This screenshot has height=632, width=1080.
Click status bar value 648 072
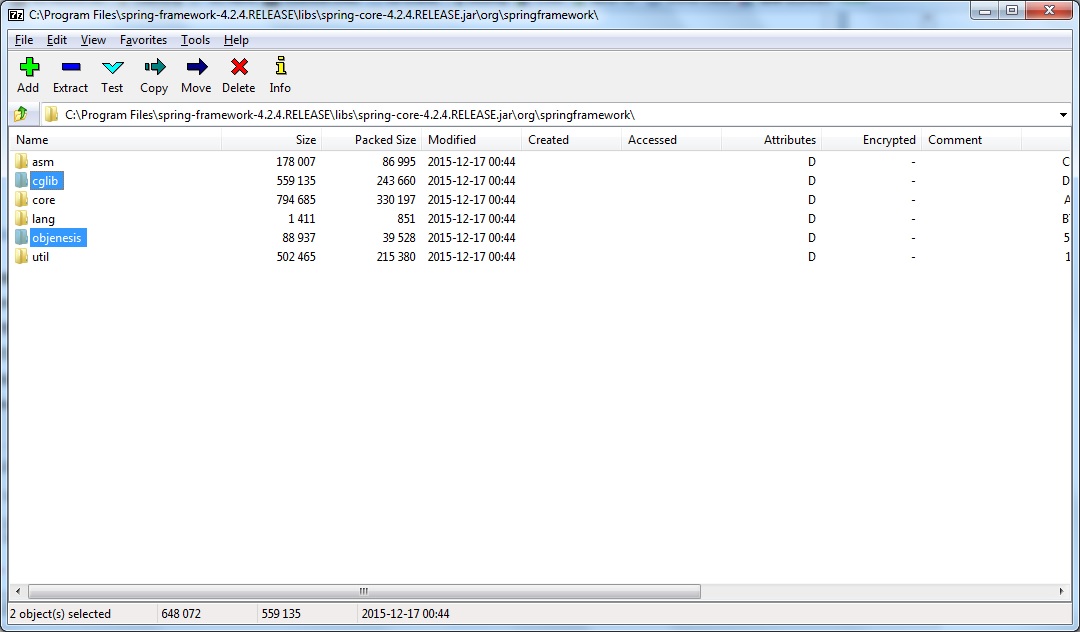coord(181,613)
